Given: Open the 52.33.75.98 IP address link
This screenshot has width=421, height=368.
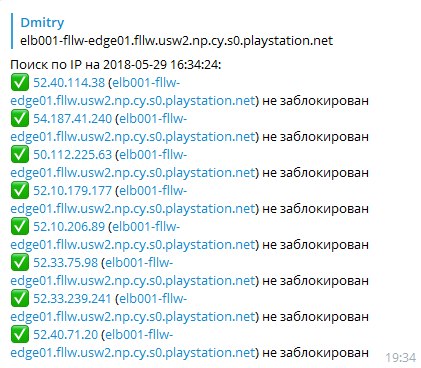Looking at the screenshot, I should click(65, 262).
